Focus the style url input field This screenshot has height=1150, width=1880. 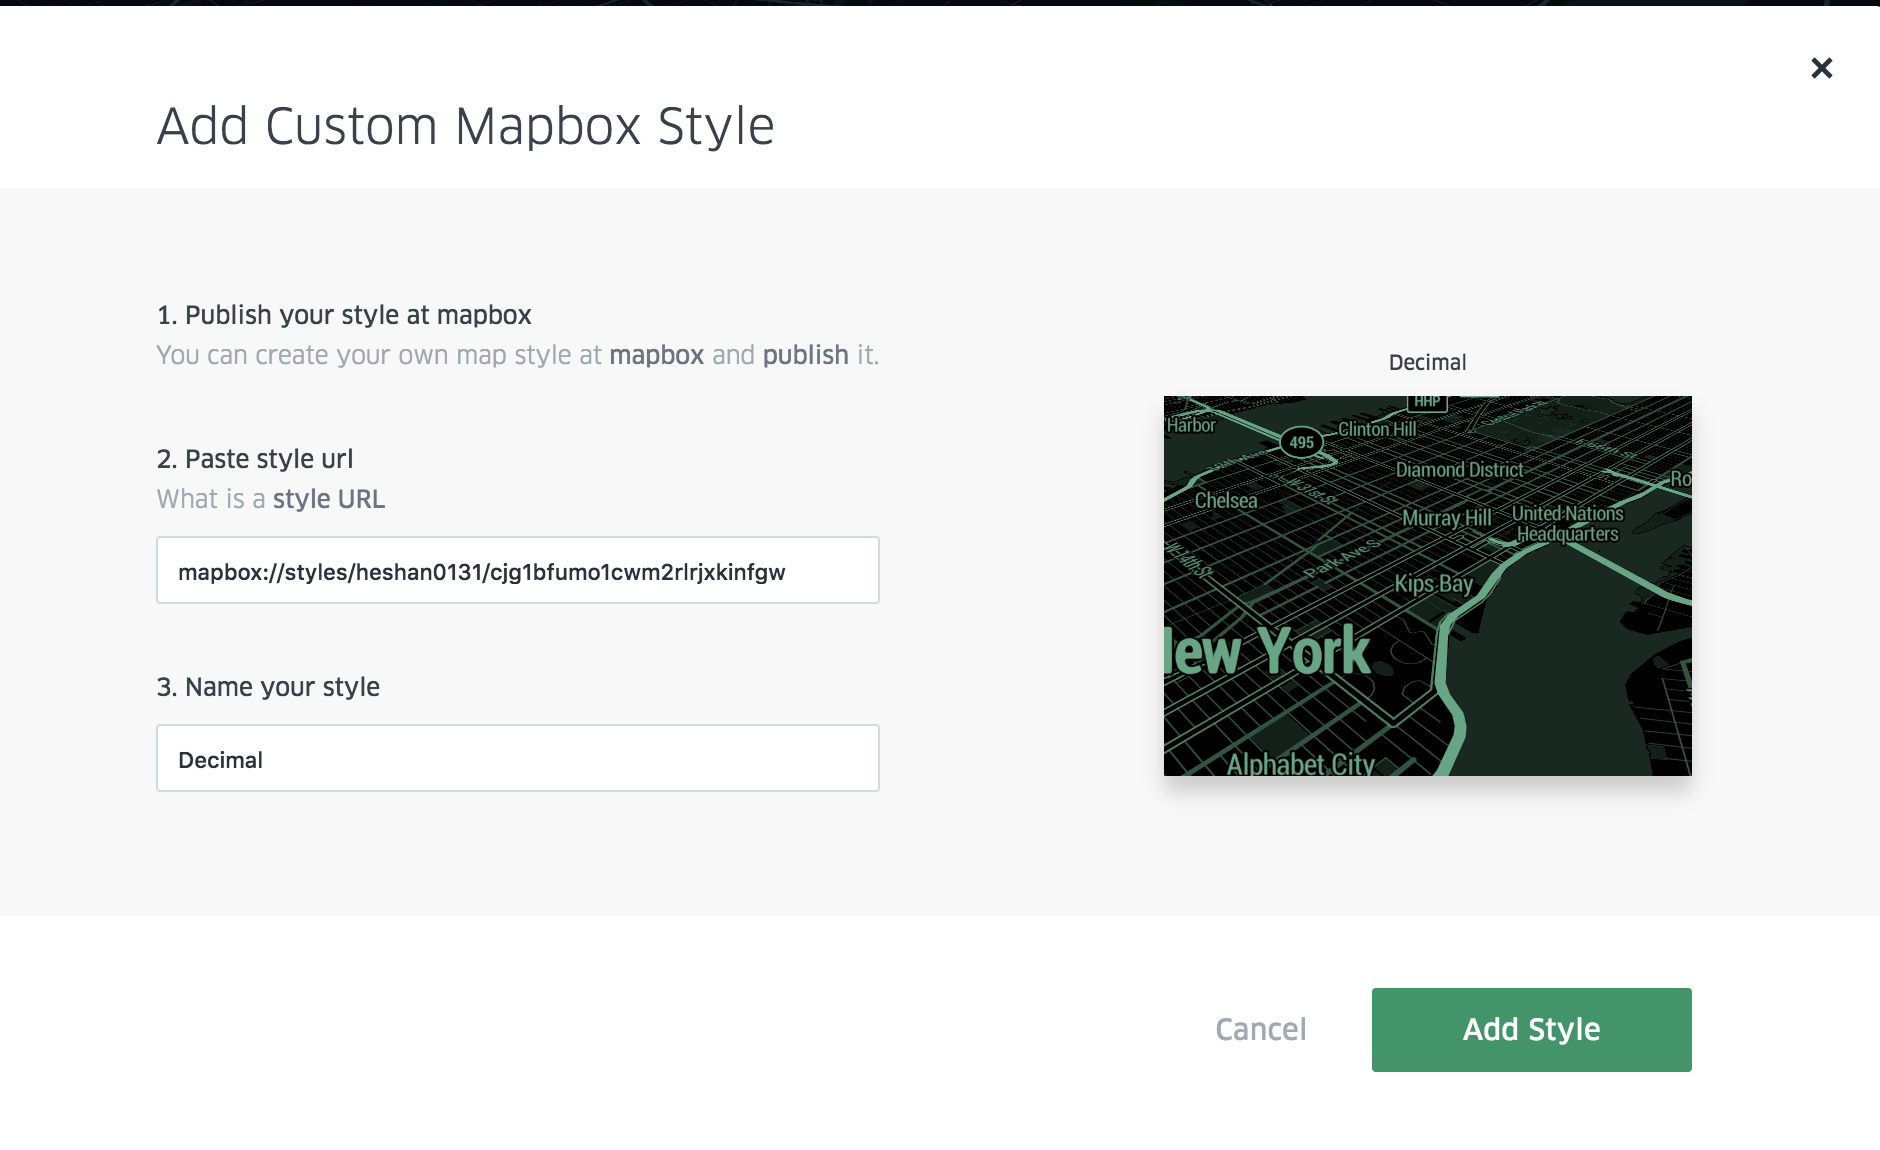click(x=518, y=570)
